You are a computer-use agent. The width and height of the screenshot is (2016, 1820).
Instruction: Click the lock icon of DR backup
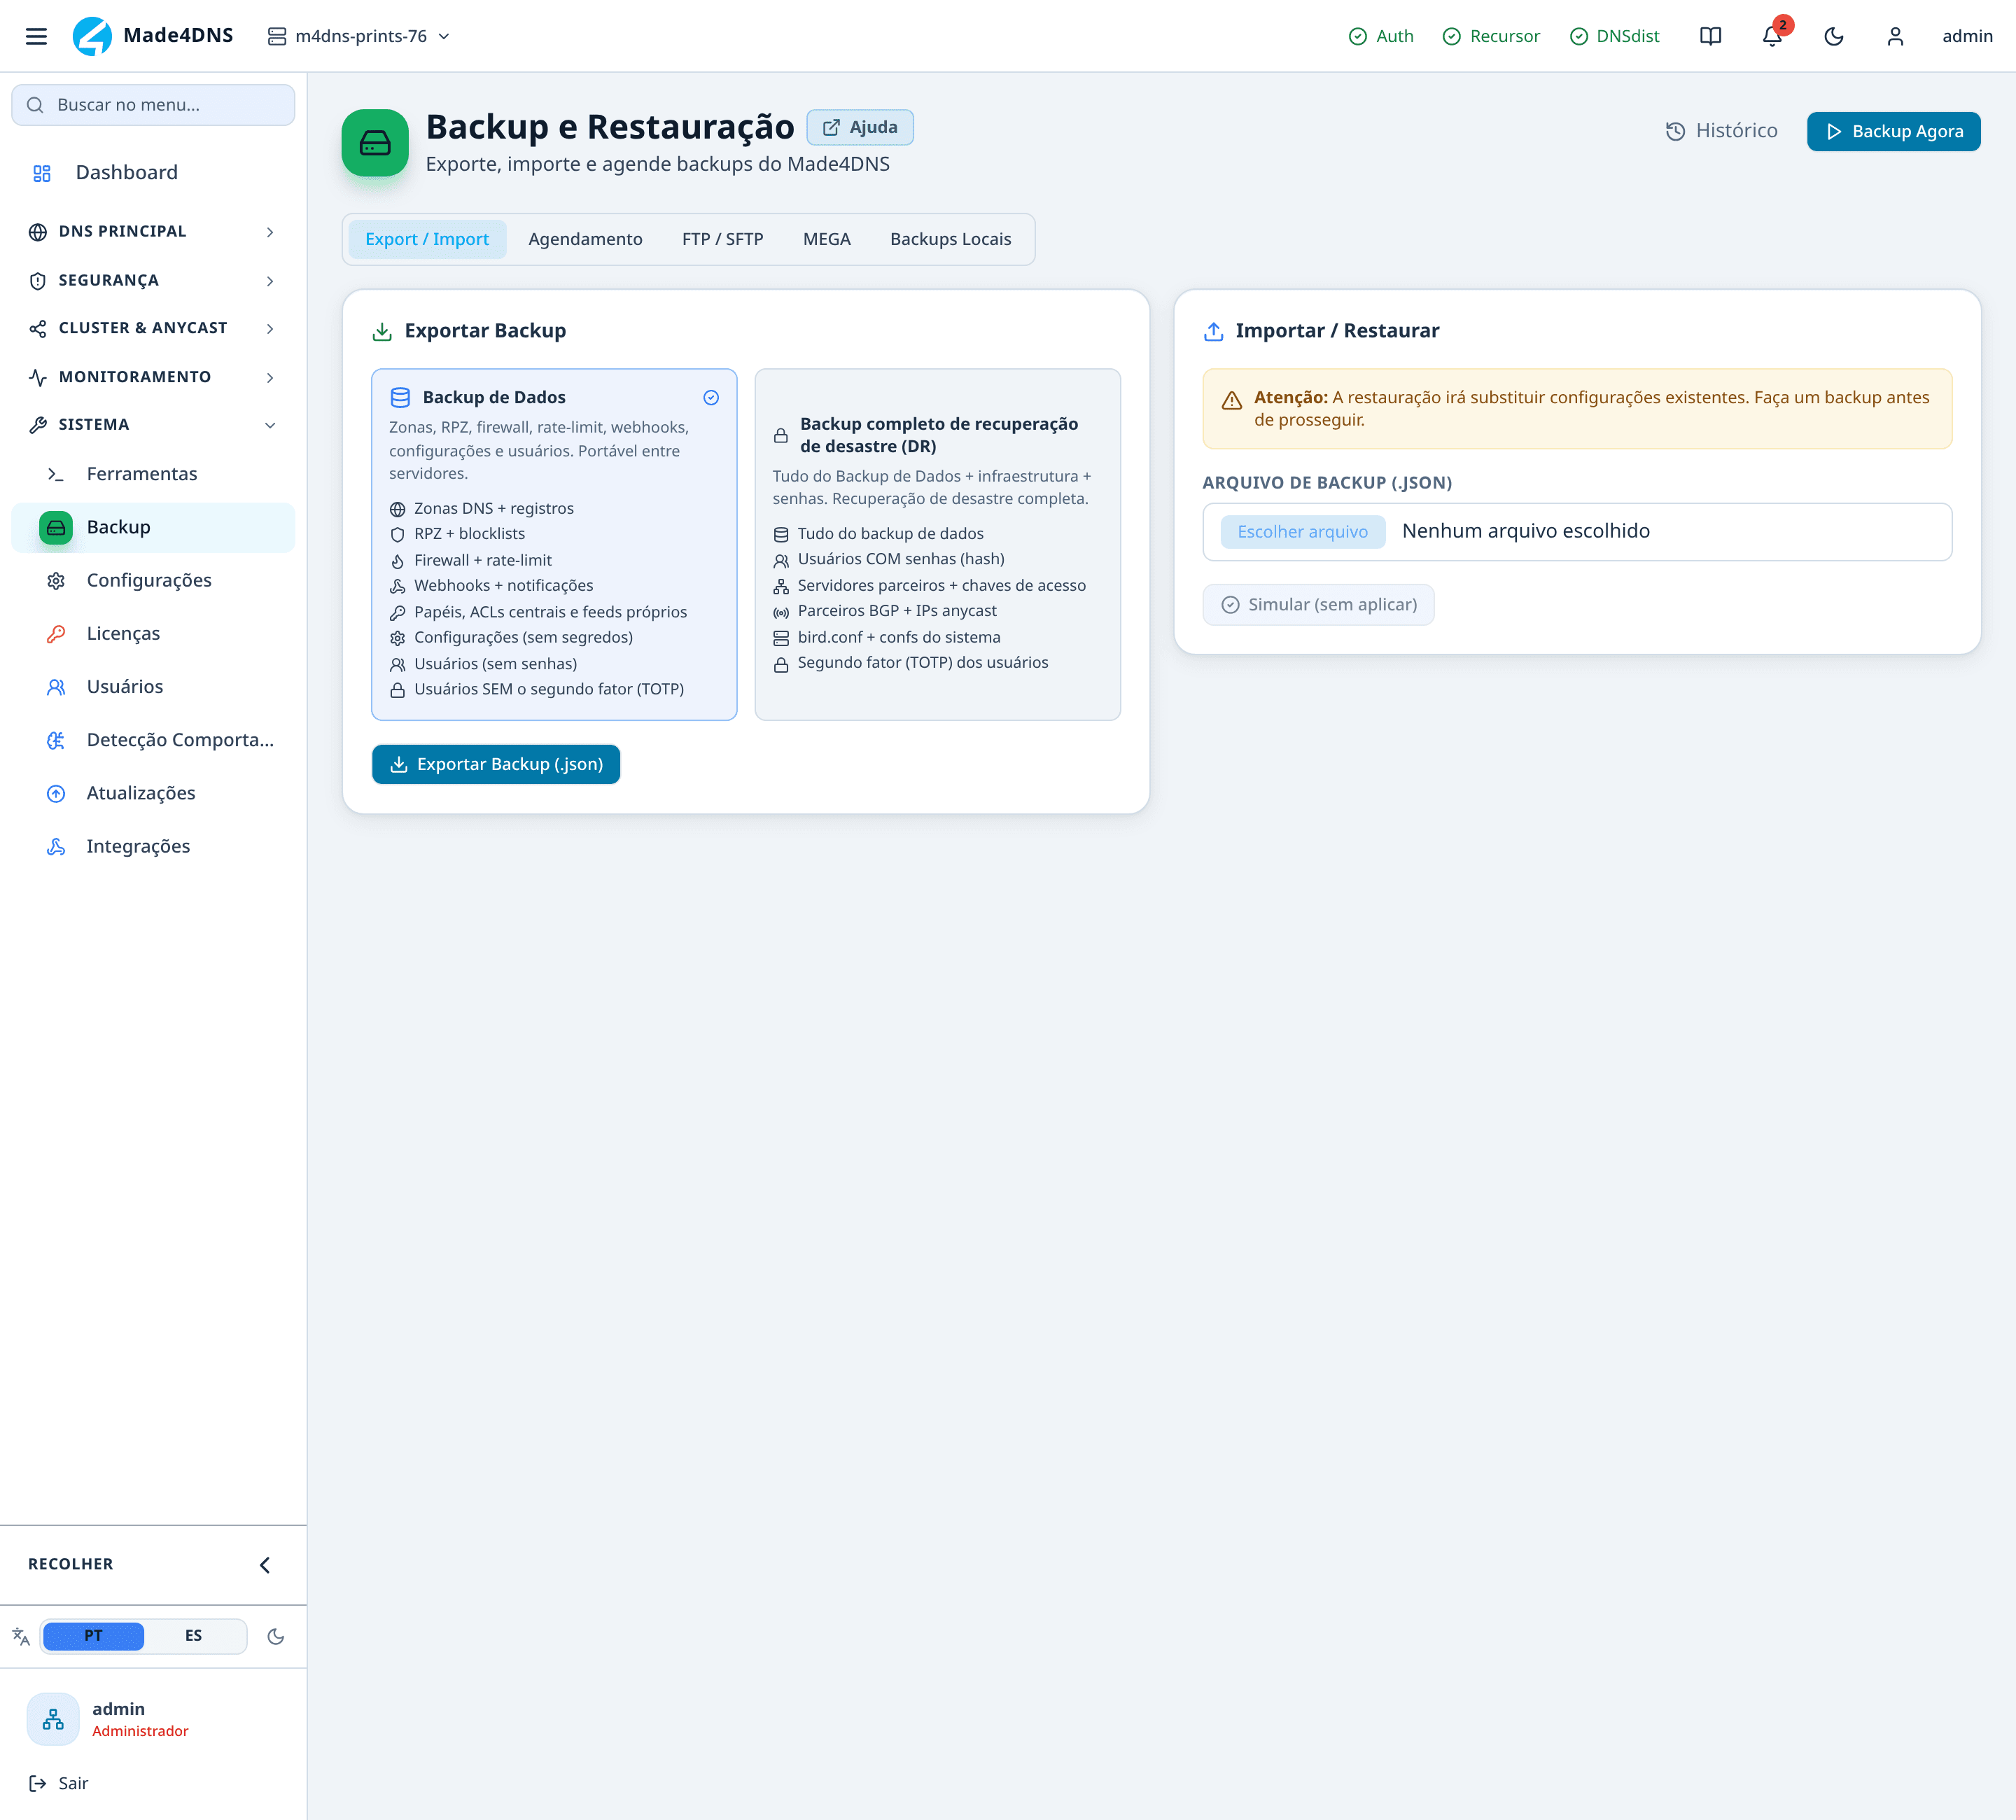(x=781, y=435)
